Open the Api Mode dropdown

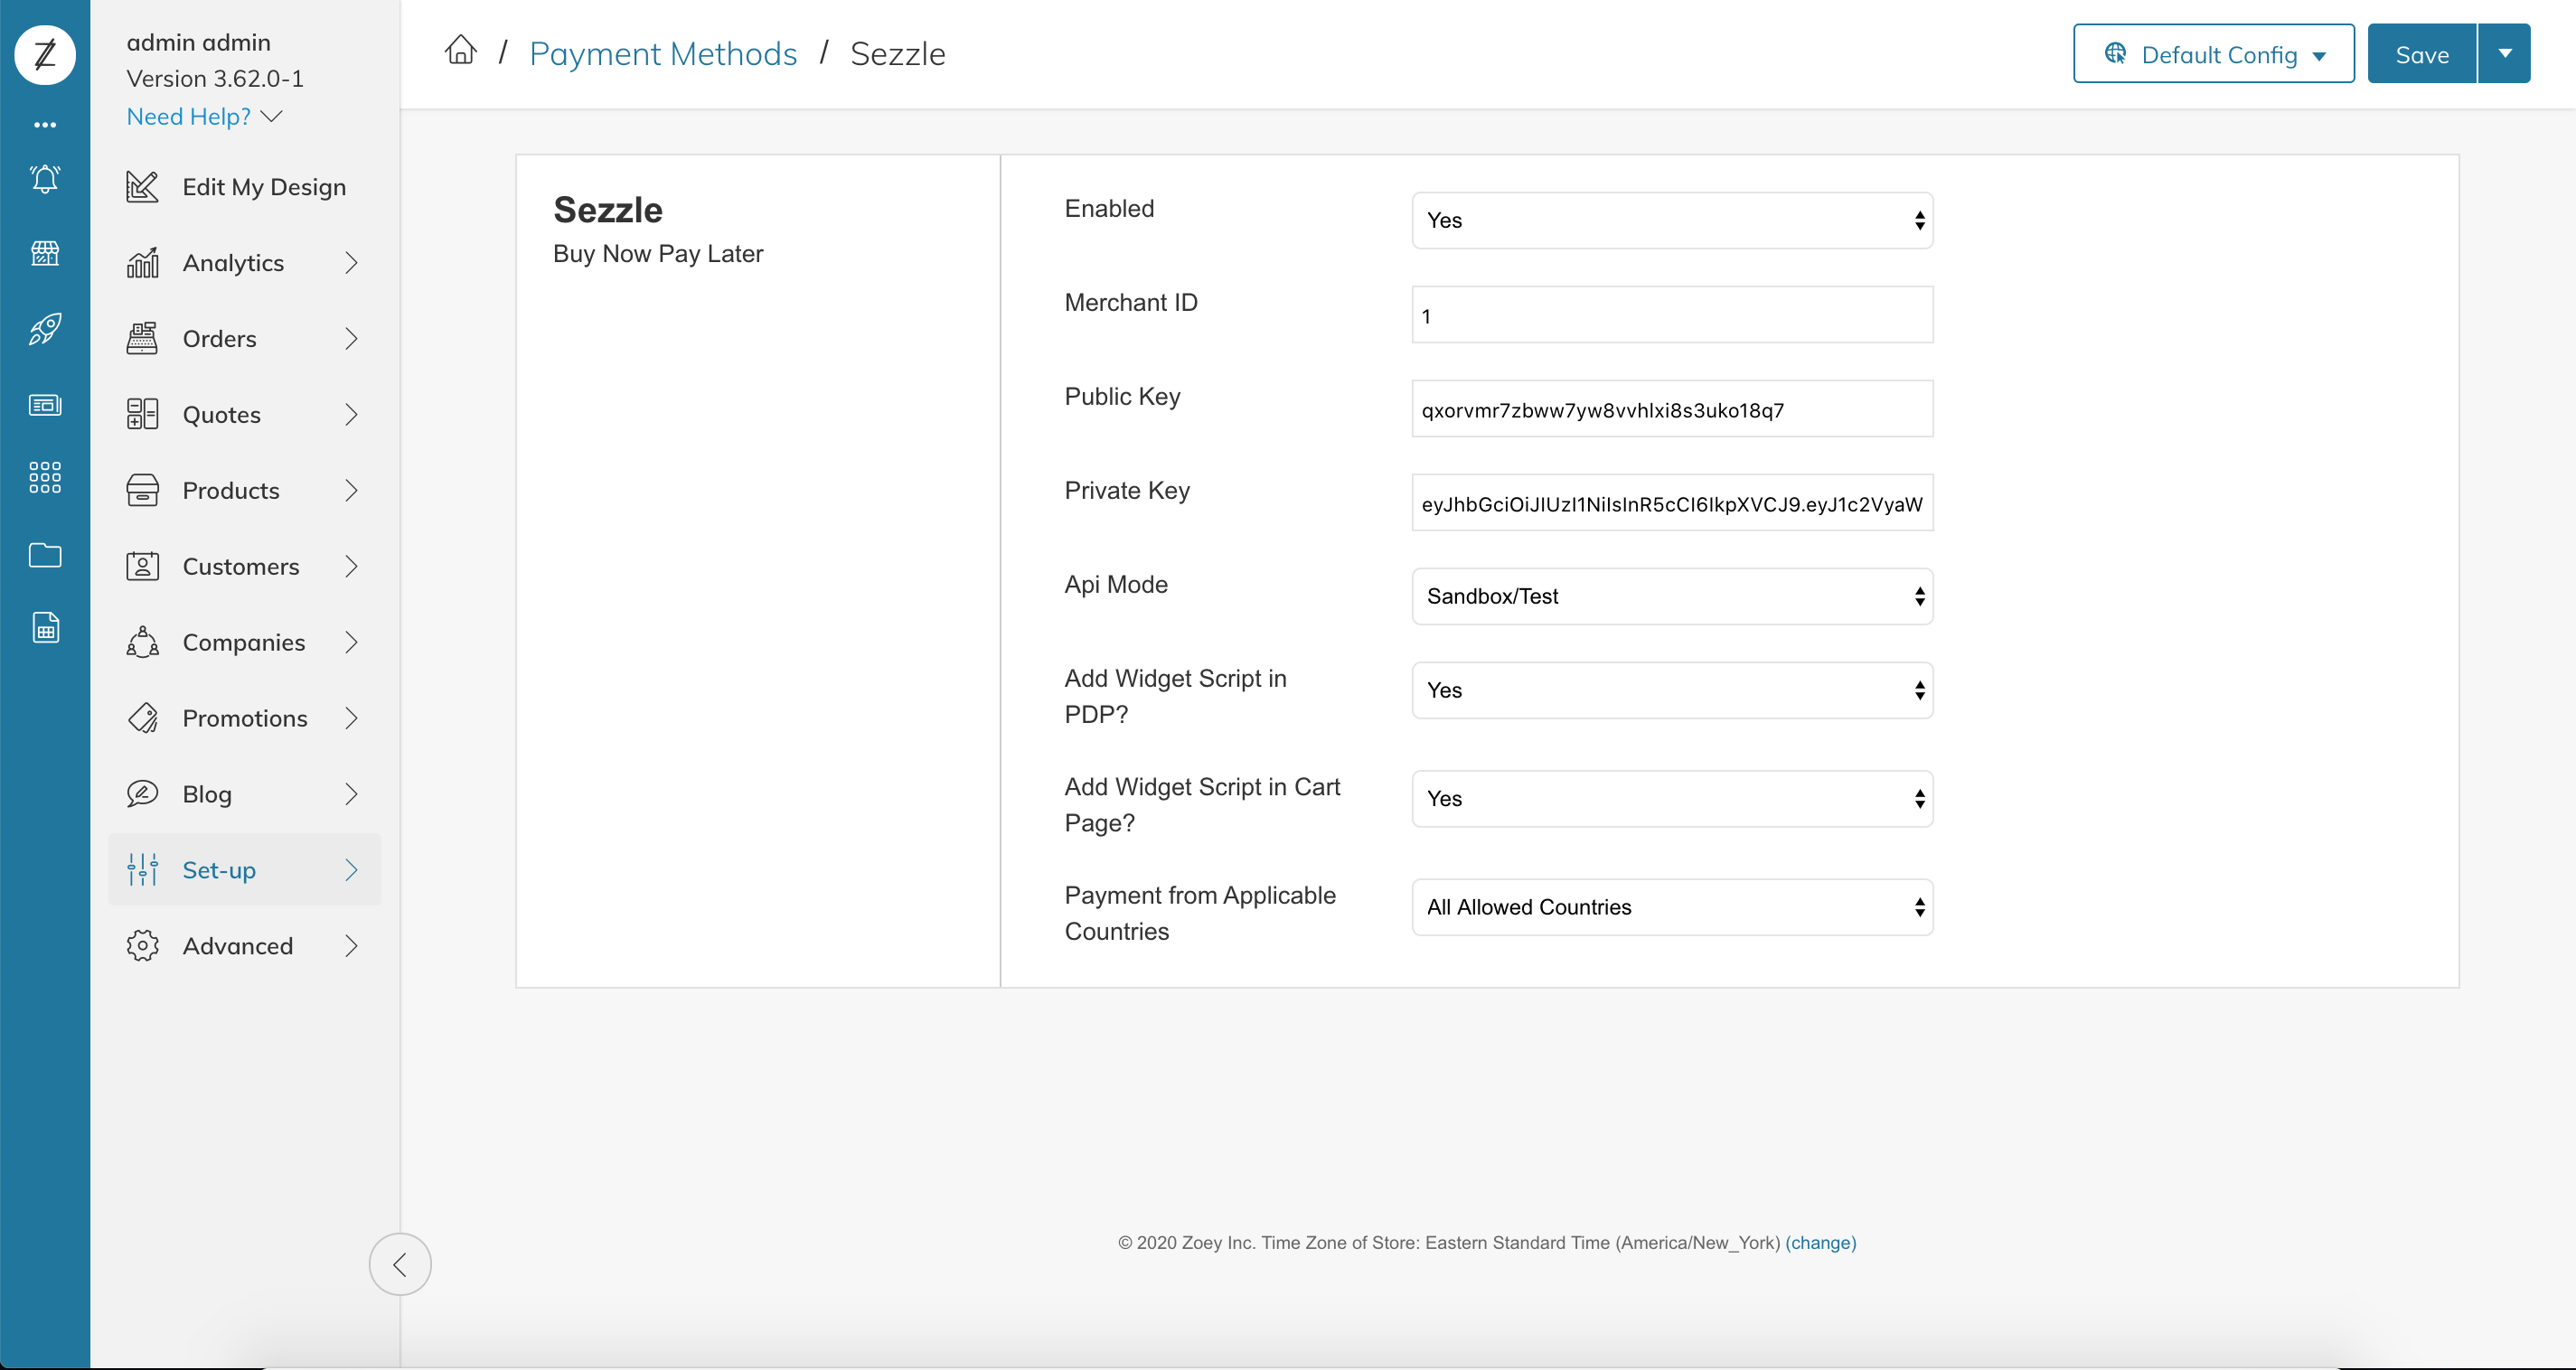point(1671,596)
